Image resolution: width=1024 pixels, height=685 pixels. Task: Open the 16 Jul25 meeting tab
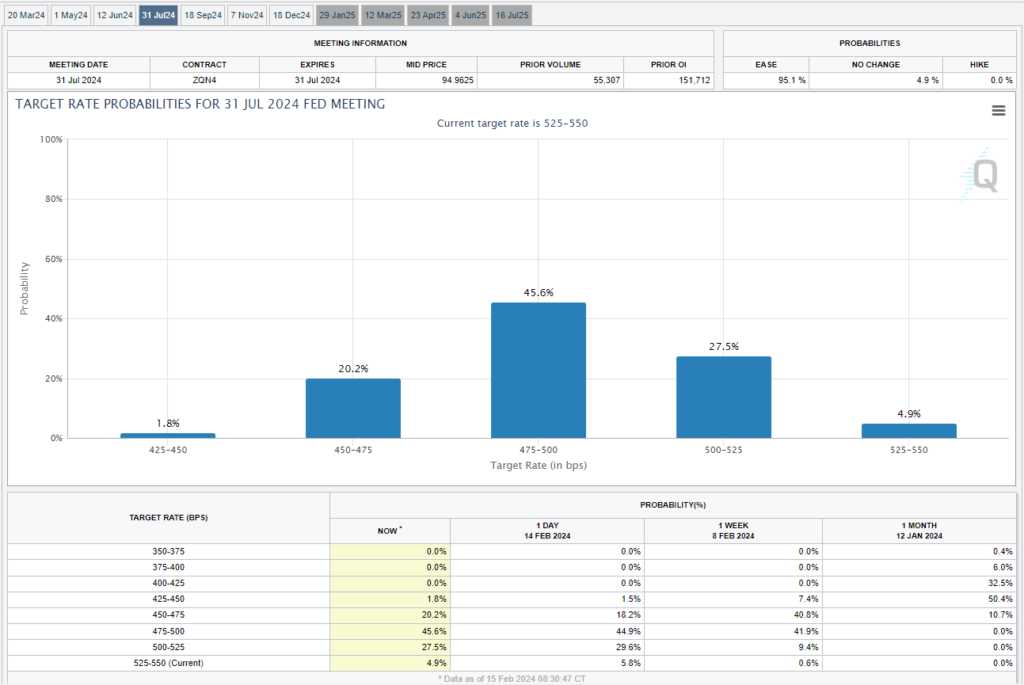point(512,15)
